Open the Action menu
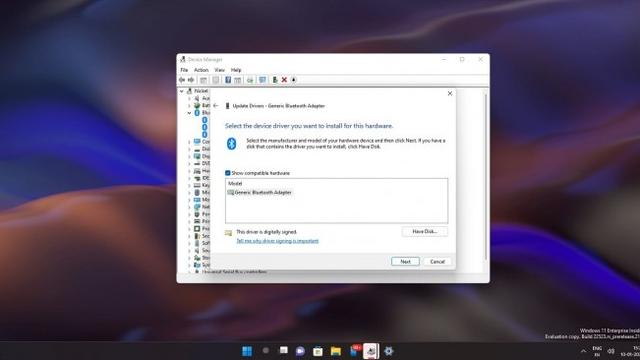640x360 pixels. tap(201, 70)
